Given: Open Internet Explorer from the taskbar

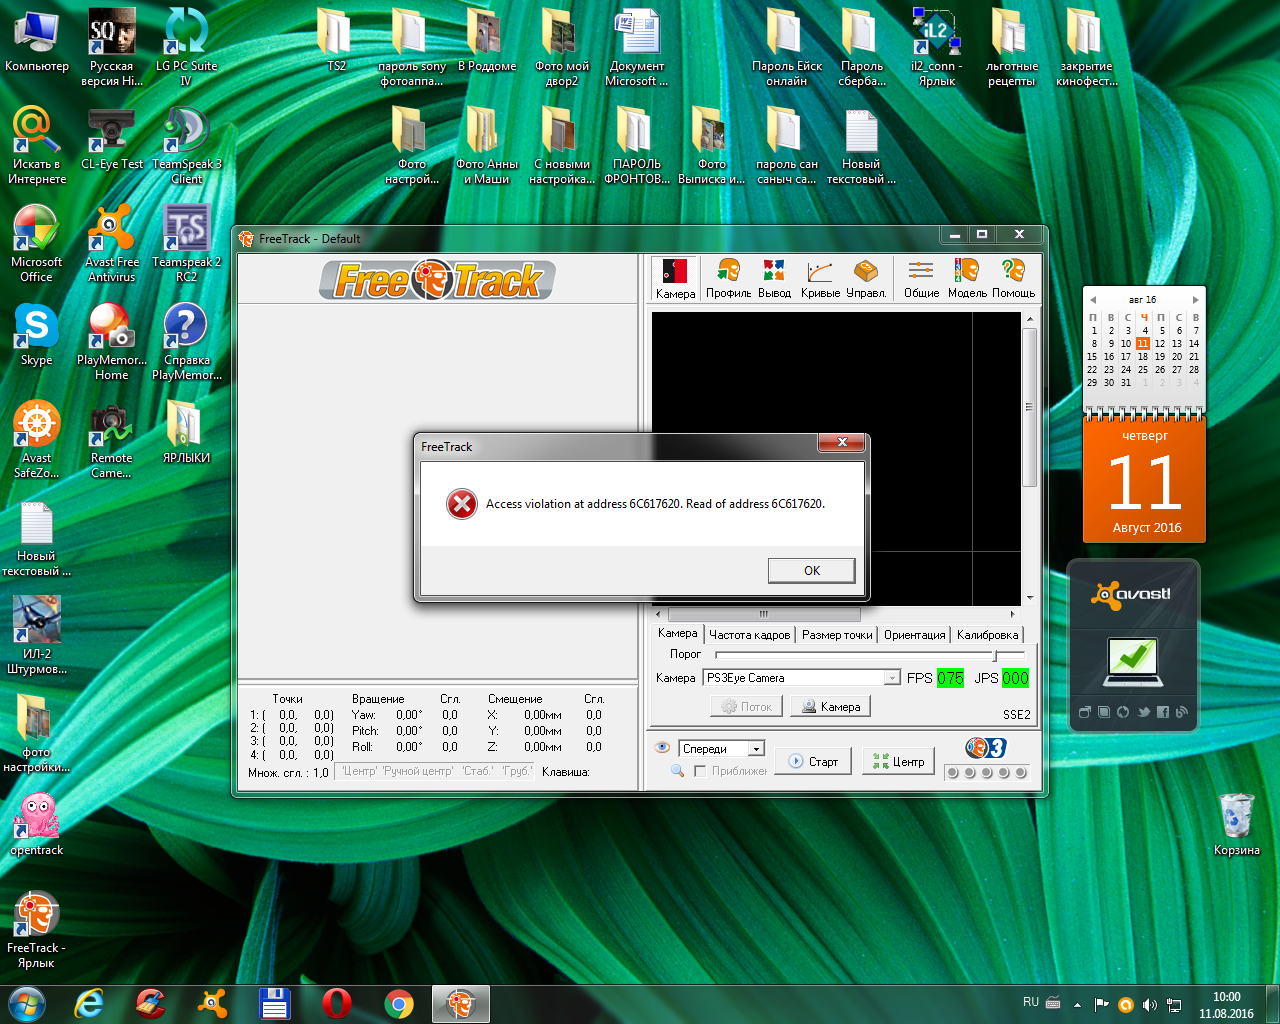Looking at the screenshot, I should (x=89, y=1003).
